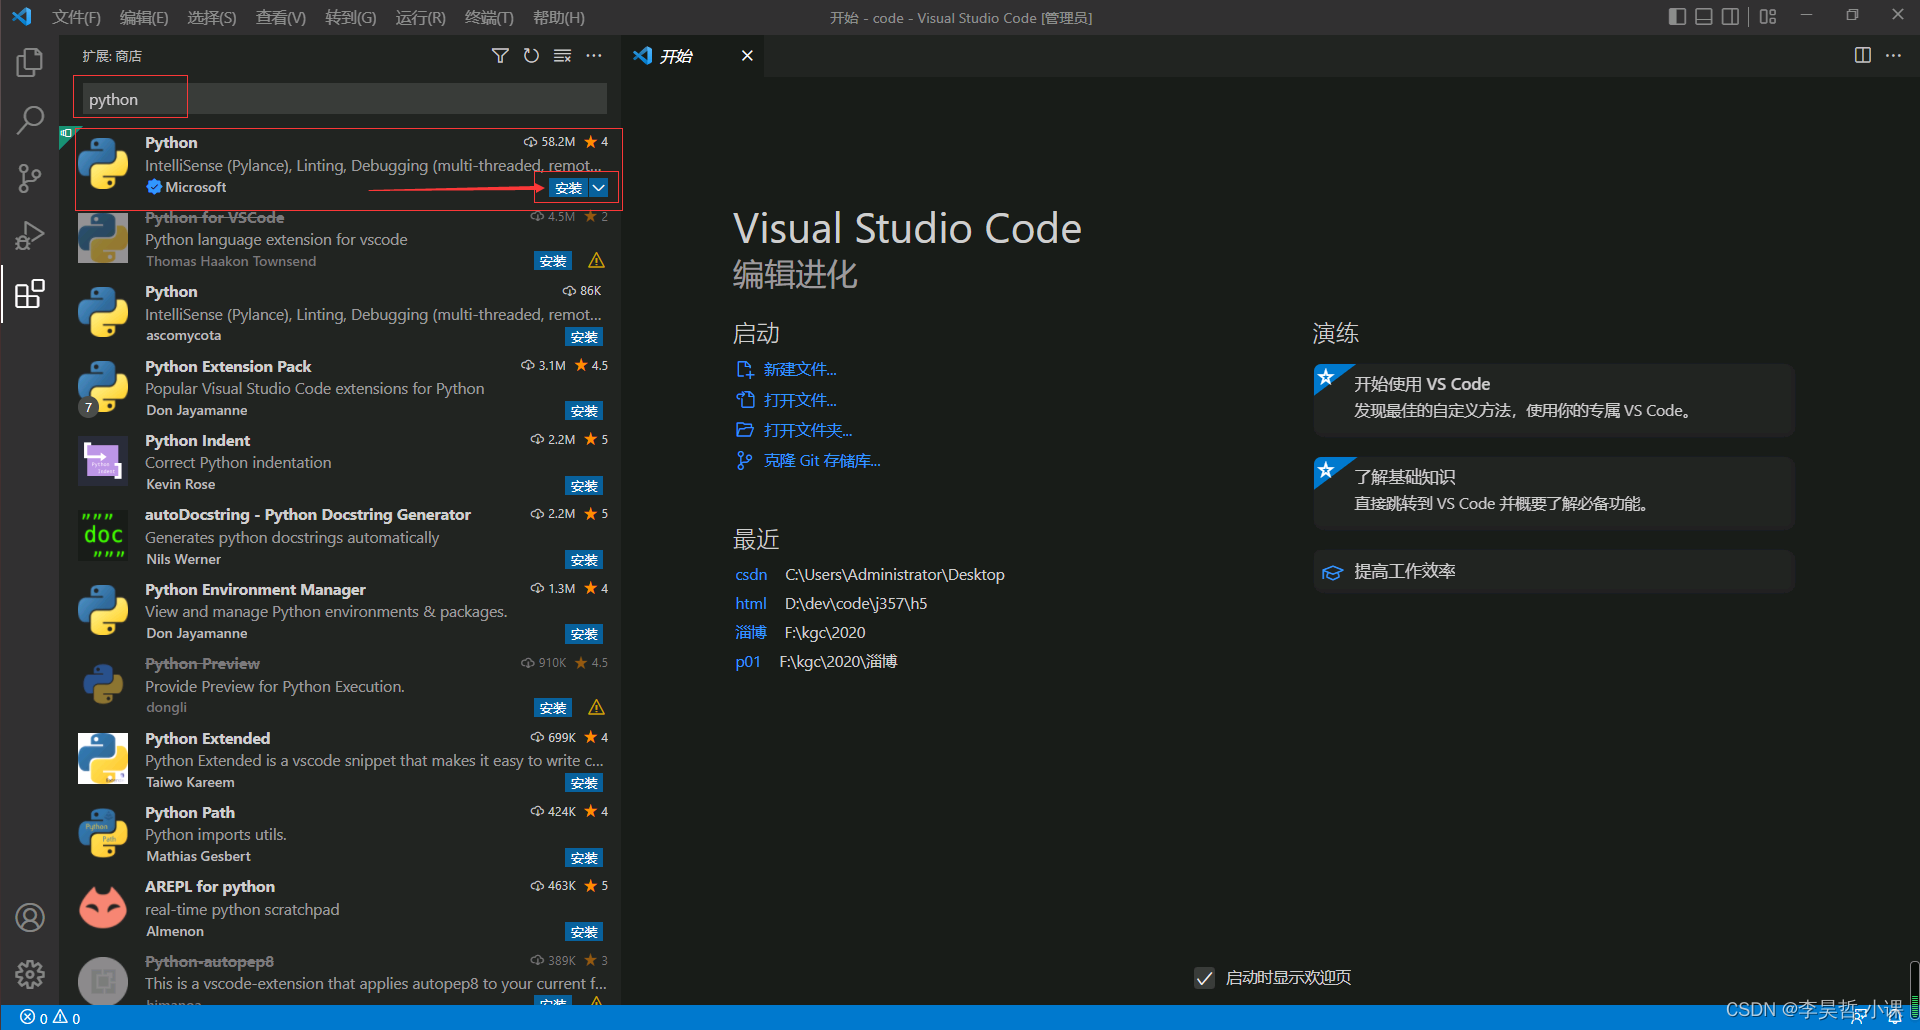Click warning icon on Python Preview
The height and width of the screenshot is (1030, 1920).
click(597, 708)
